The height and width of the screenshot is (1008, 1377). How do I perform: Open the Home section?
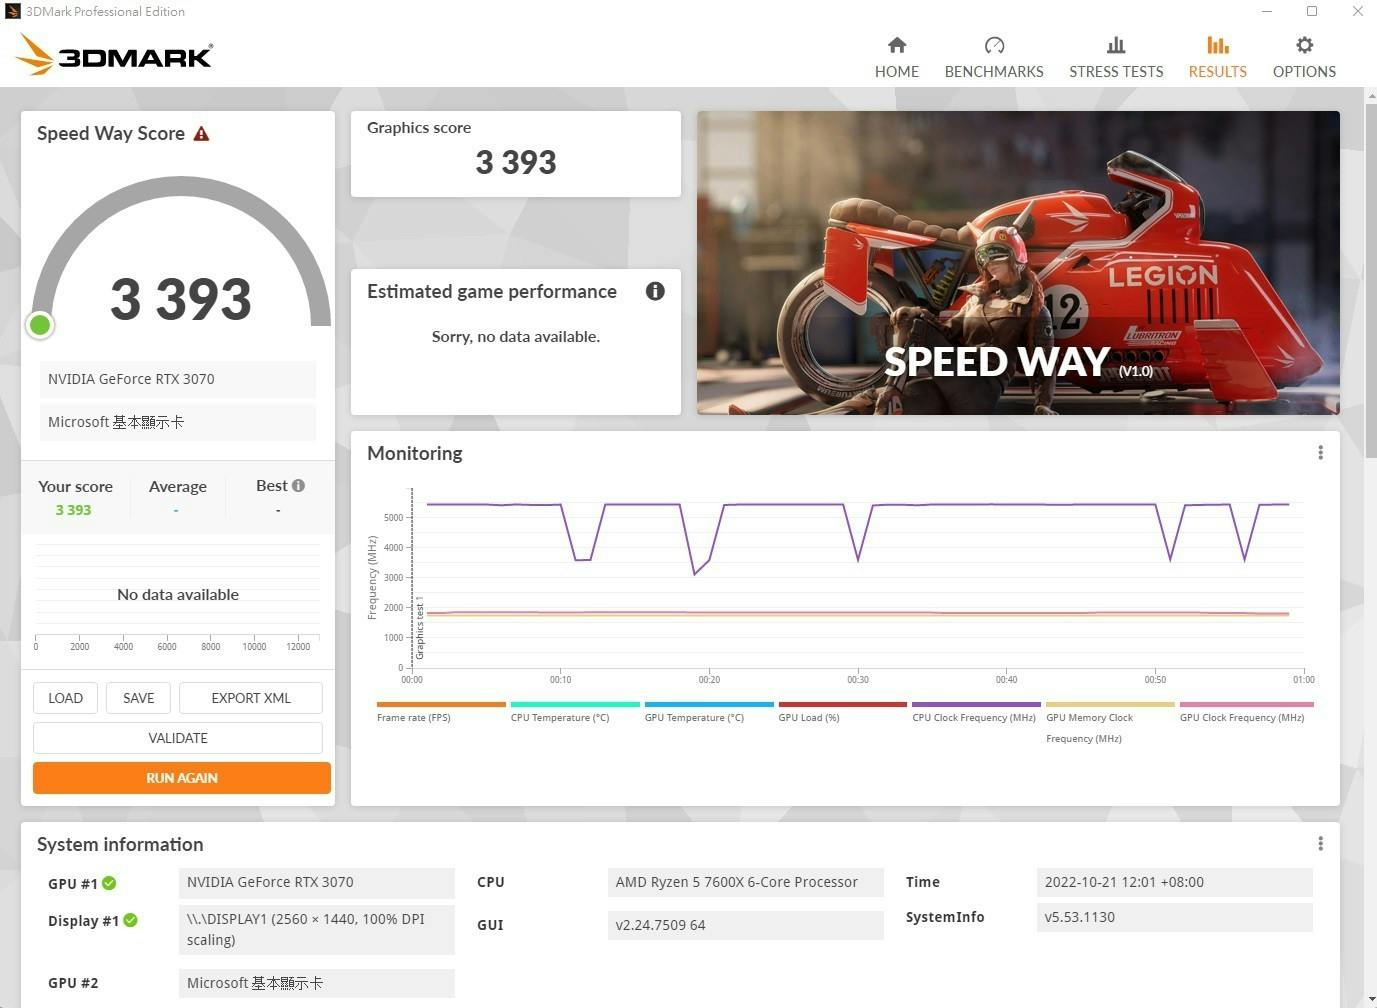[x=896, y=58]
